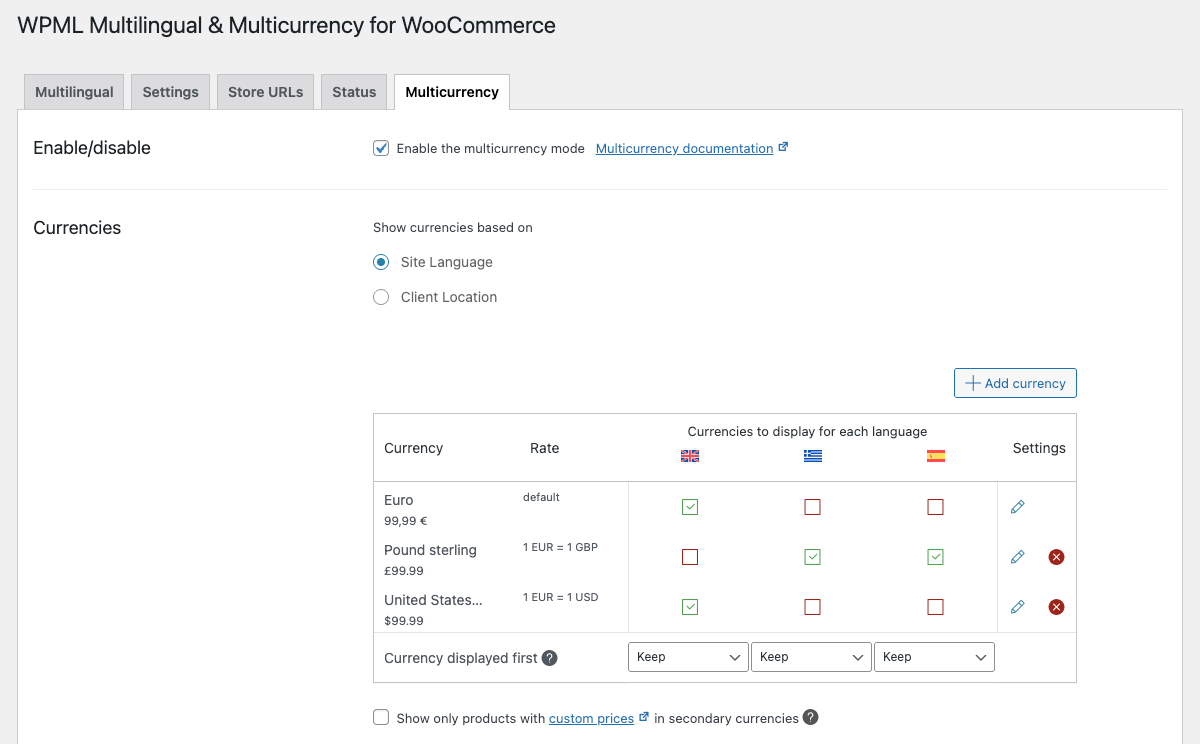Viewport: 1200px width, 744px height.
Task: Click the $99.99 price sample
Action: click(404, 621)
